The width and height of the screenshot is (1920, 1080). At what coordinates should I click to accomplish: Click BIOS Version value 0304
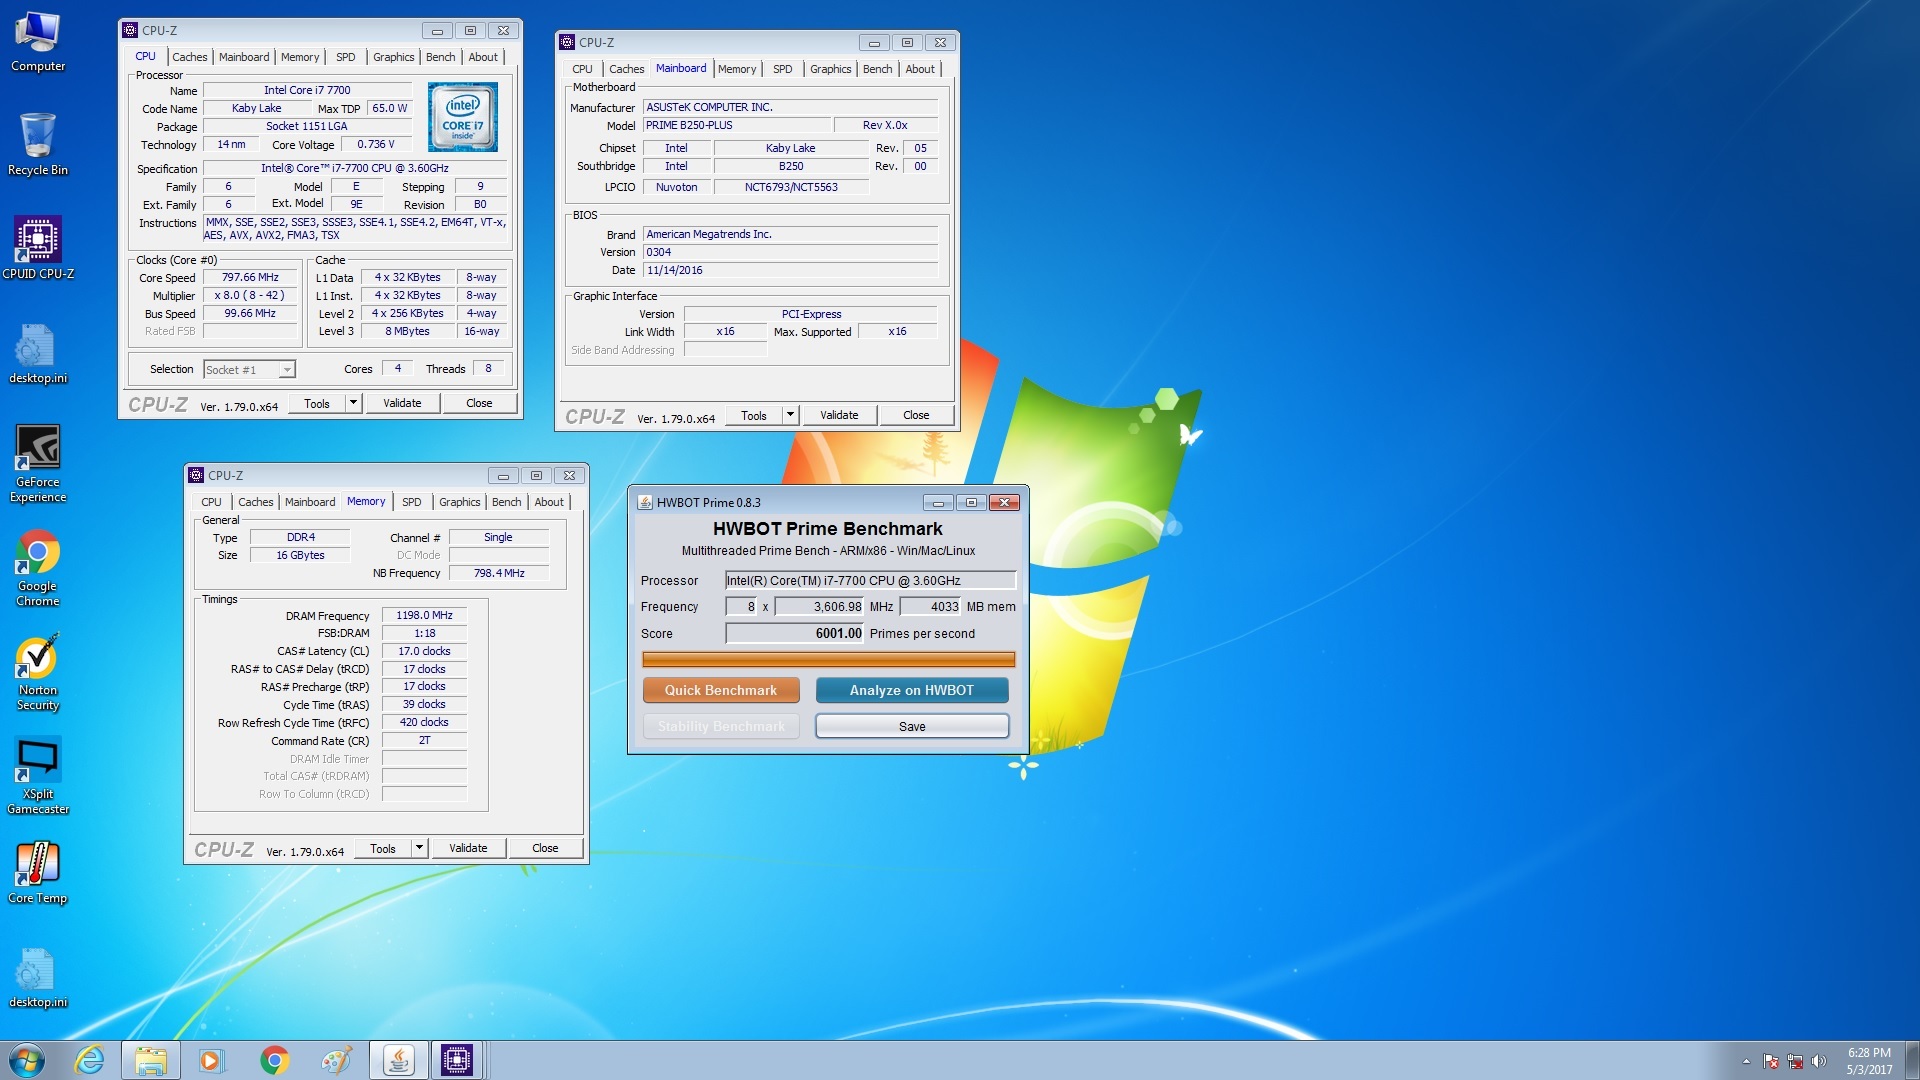pyautogui.click(x=790, y=252)
